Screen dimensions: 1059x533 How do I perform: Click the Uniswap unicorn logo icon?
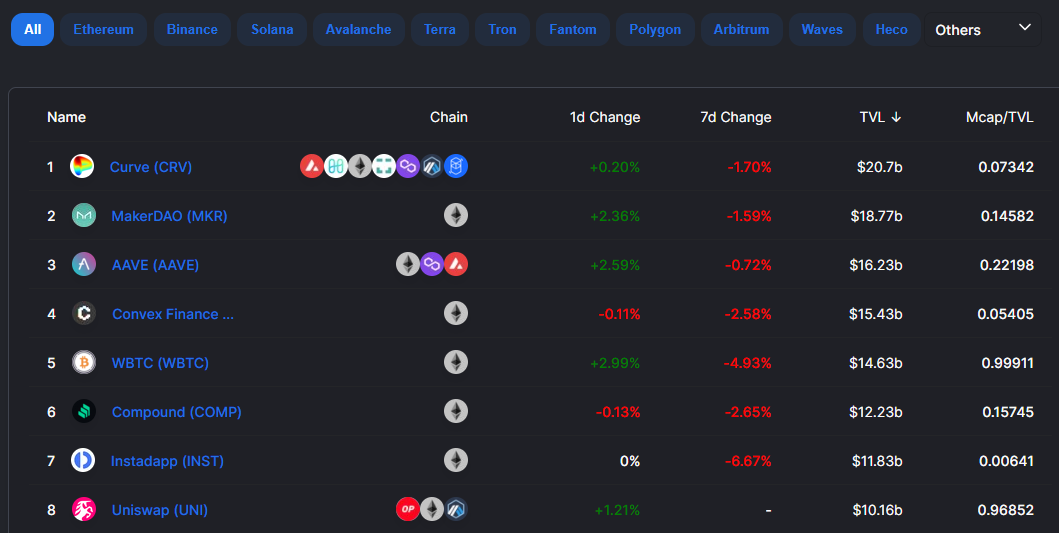tap(84, 509)
